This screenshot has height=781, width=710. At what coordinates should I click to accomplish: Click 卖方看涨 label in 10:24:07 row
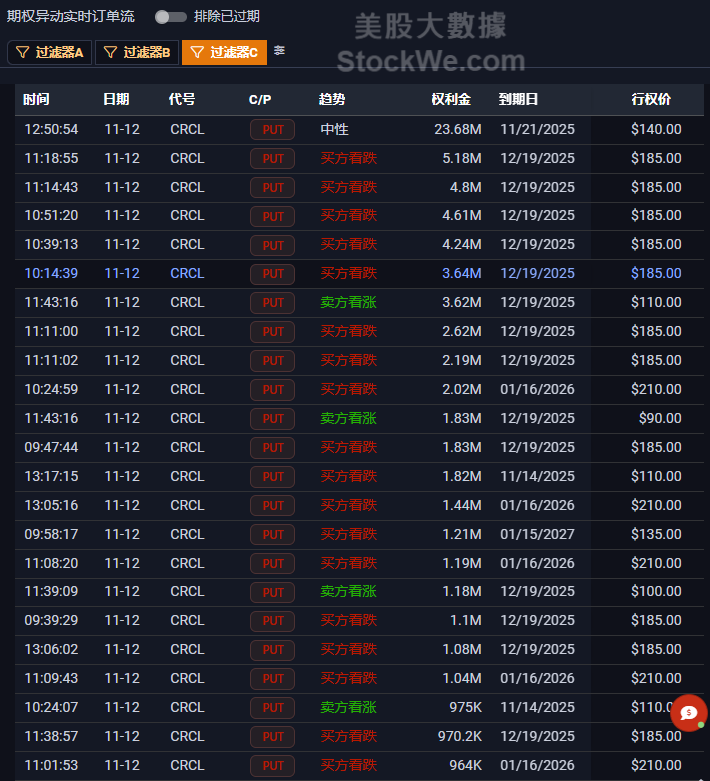pos(348,708)
